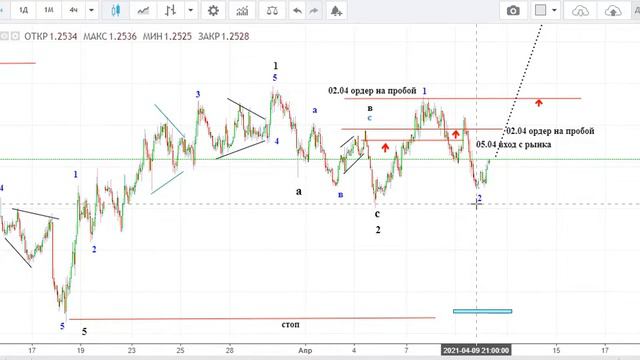Screen dimensions: 640x360
Task: Select the line chart style icon
Action: tap(143, 10)
